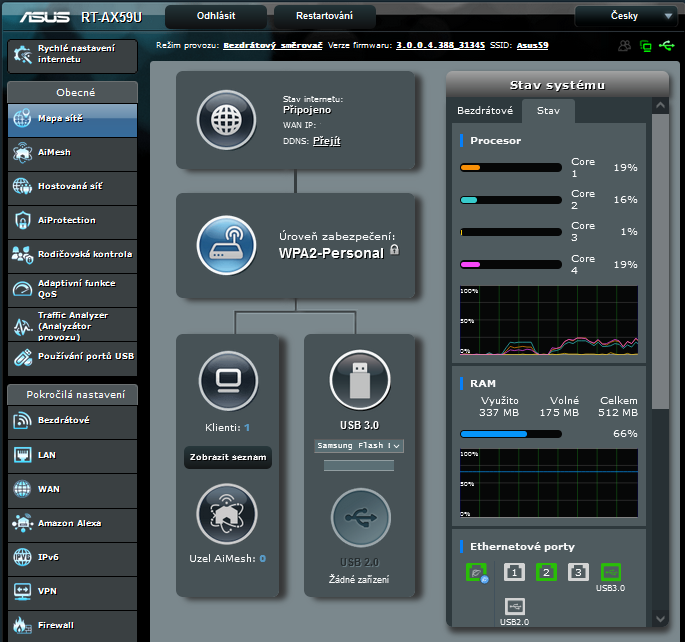Expand the Samsung Flash device dropdown
The width and height of the screenshot is (685, 642).
pyautogui.click(x=359, y=445)
